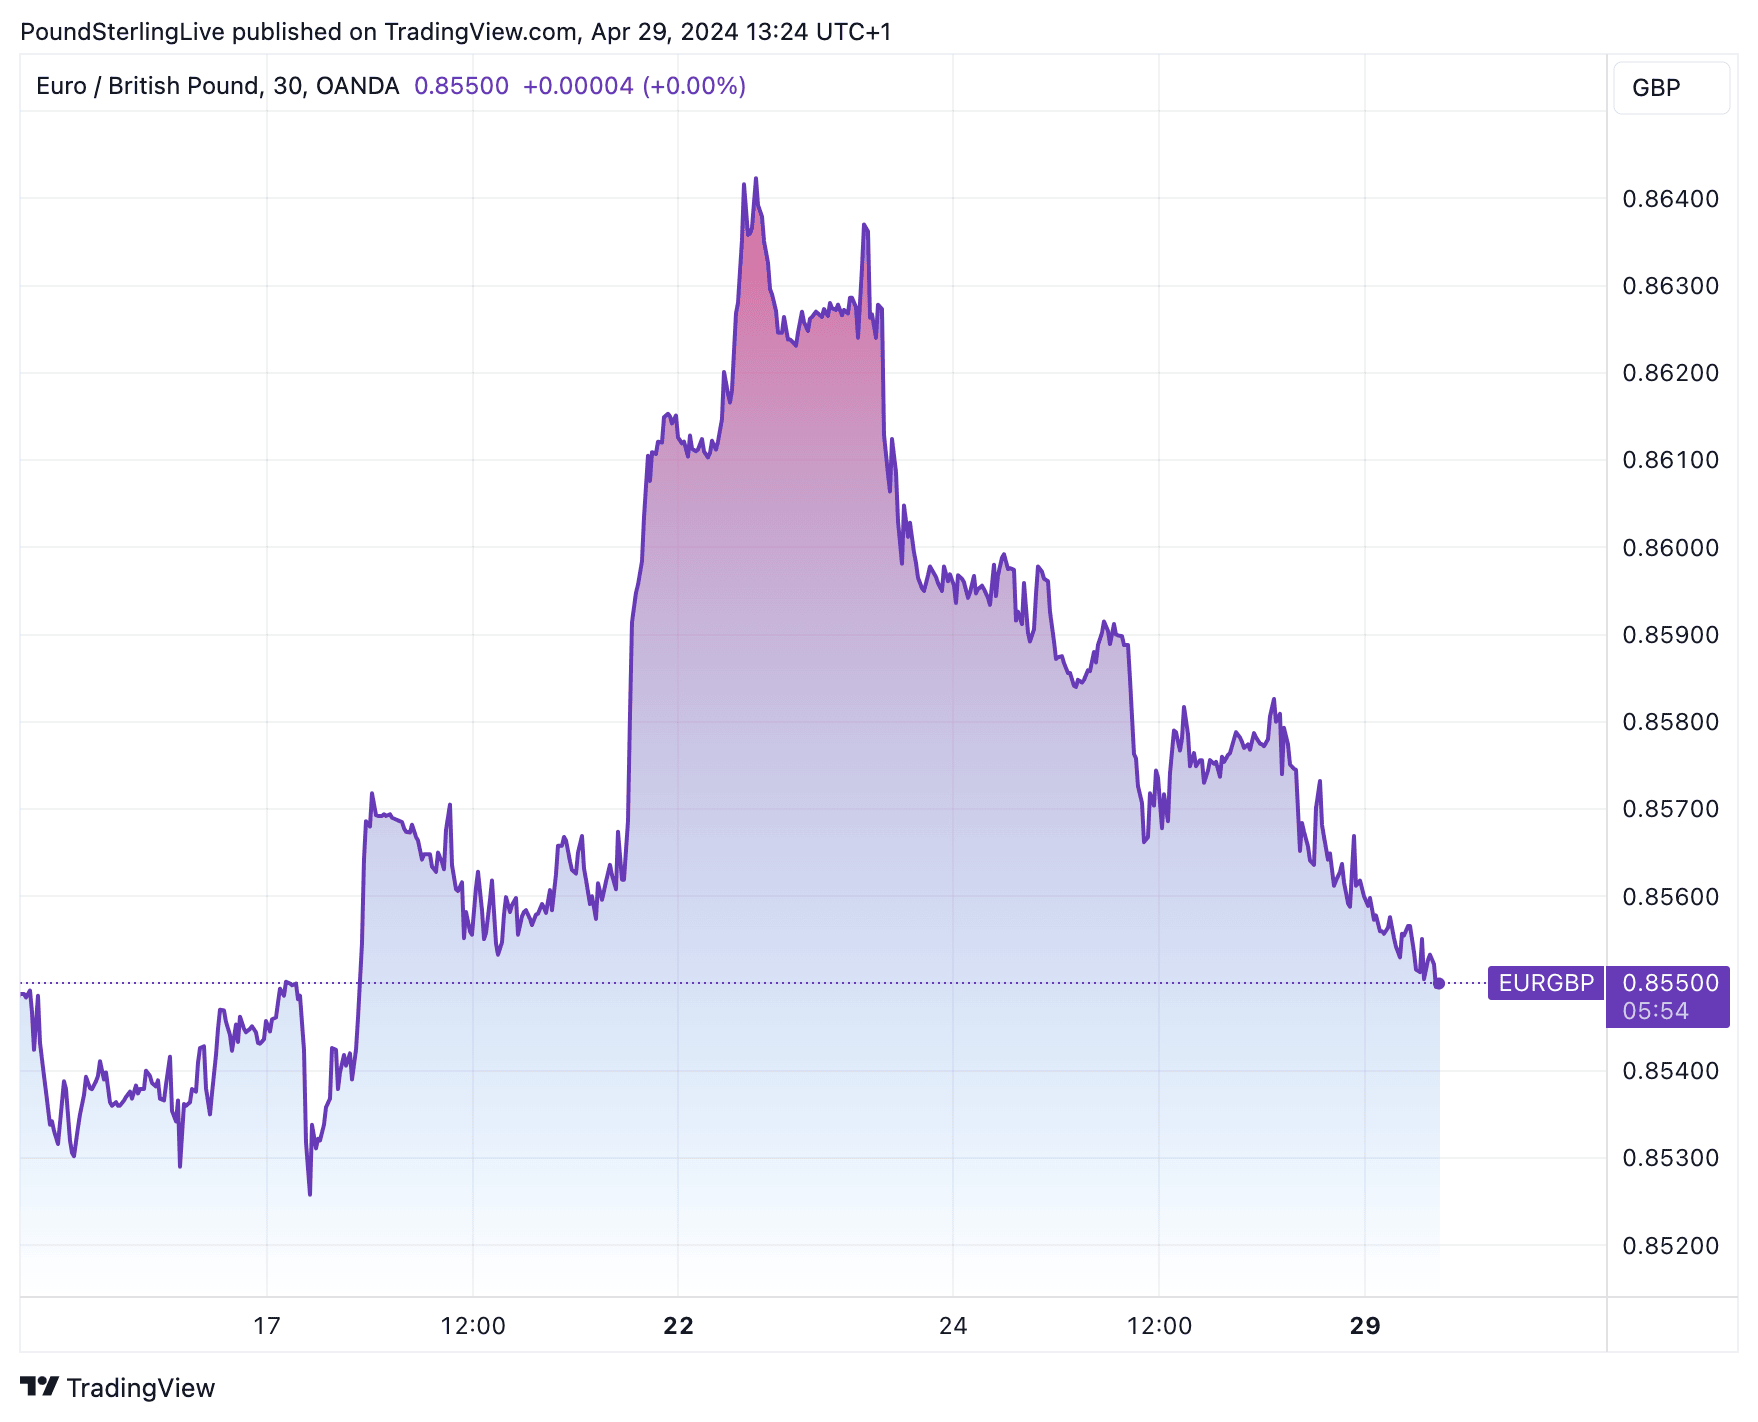Click the highlighted 0.85500 price axis label
1758x1422 pixels.
pos(1669,982)
